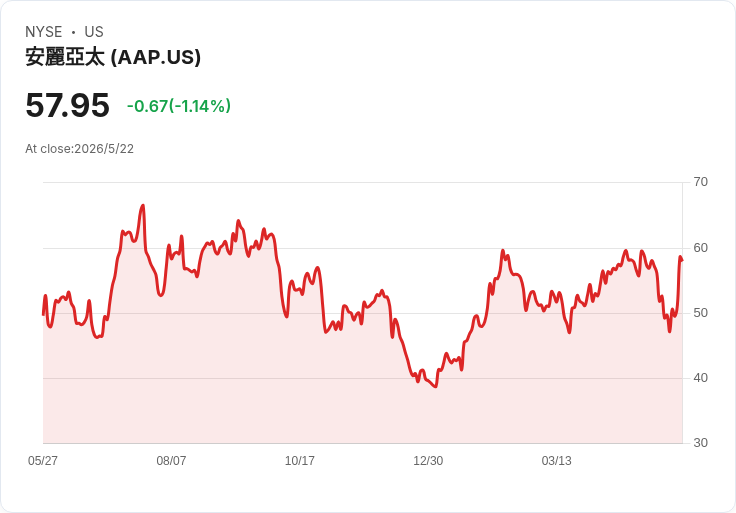Click the last data point on chart line
This screenshot has width=736, height=513.
coord(682,260)
